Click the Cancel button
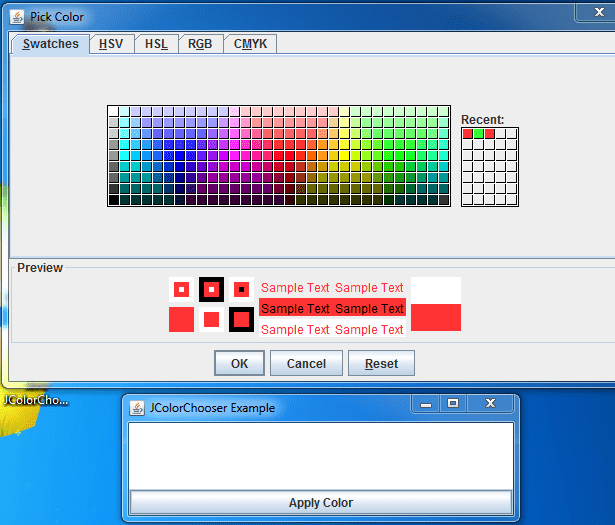615x525 pixels. click(306, 364)
